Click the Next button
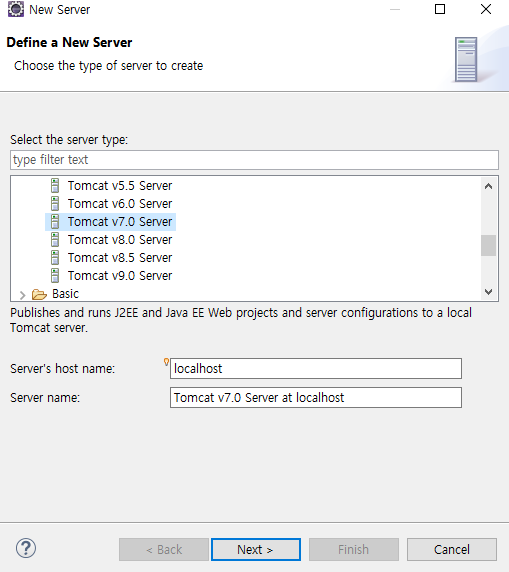The width and height of the screenshot is (509, 572). (256, 549)
